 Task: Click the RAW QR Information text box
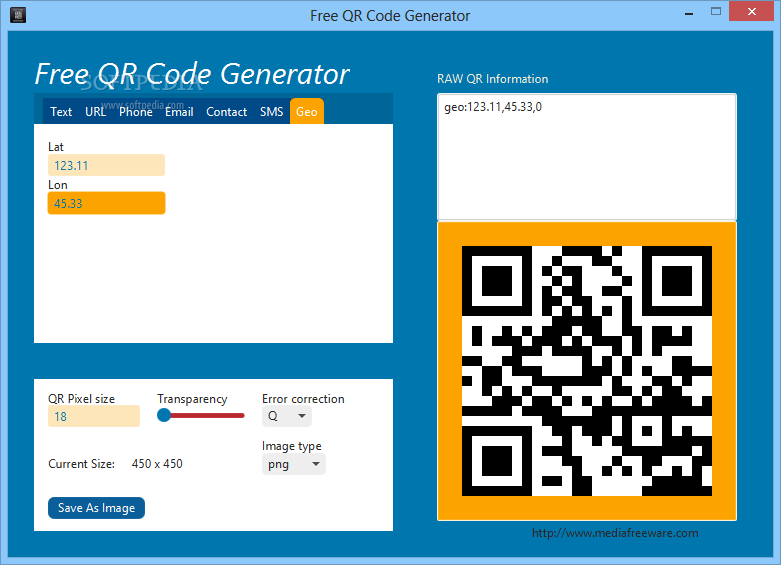(587, 156)
